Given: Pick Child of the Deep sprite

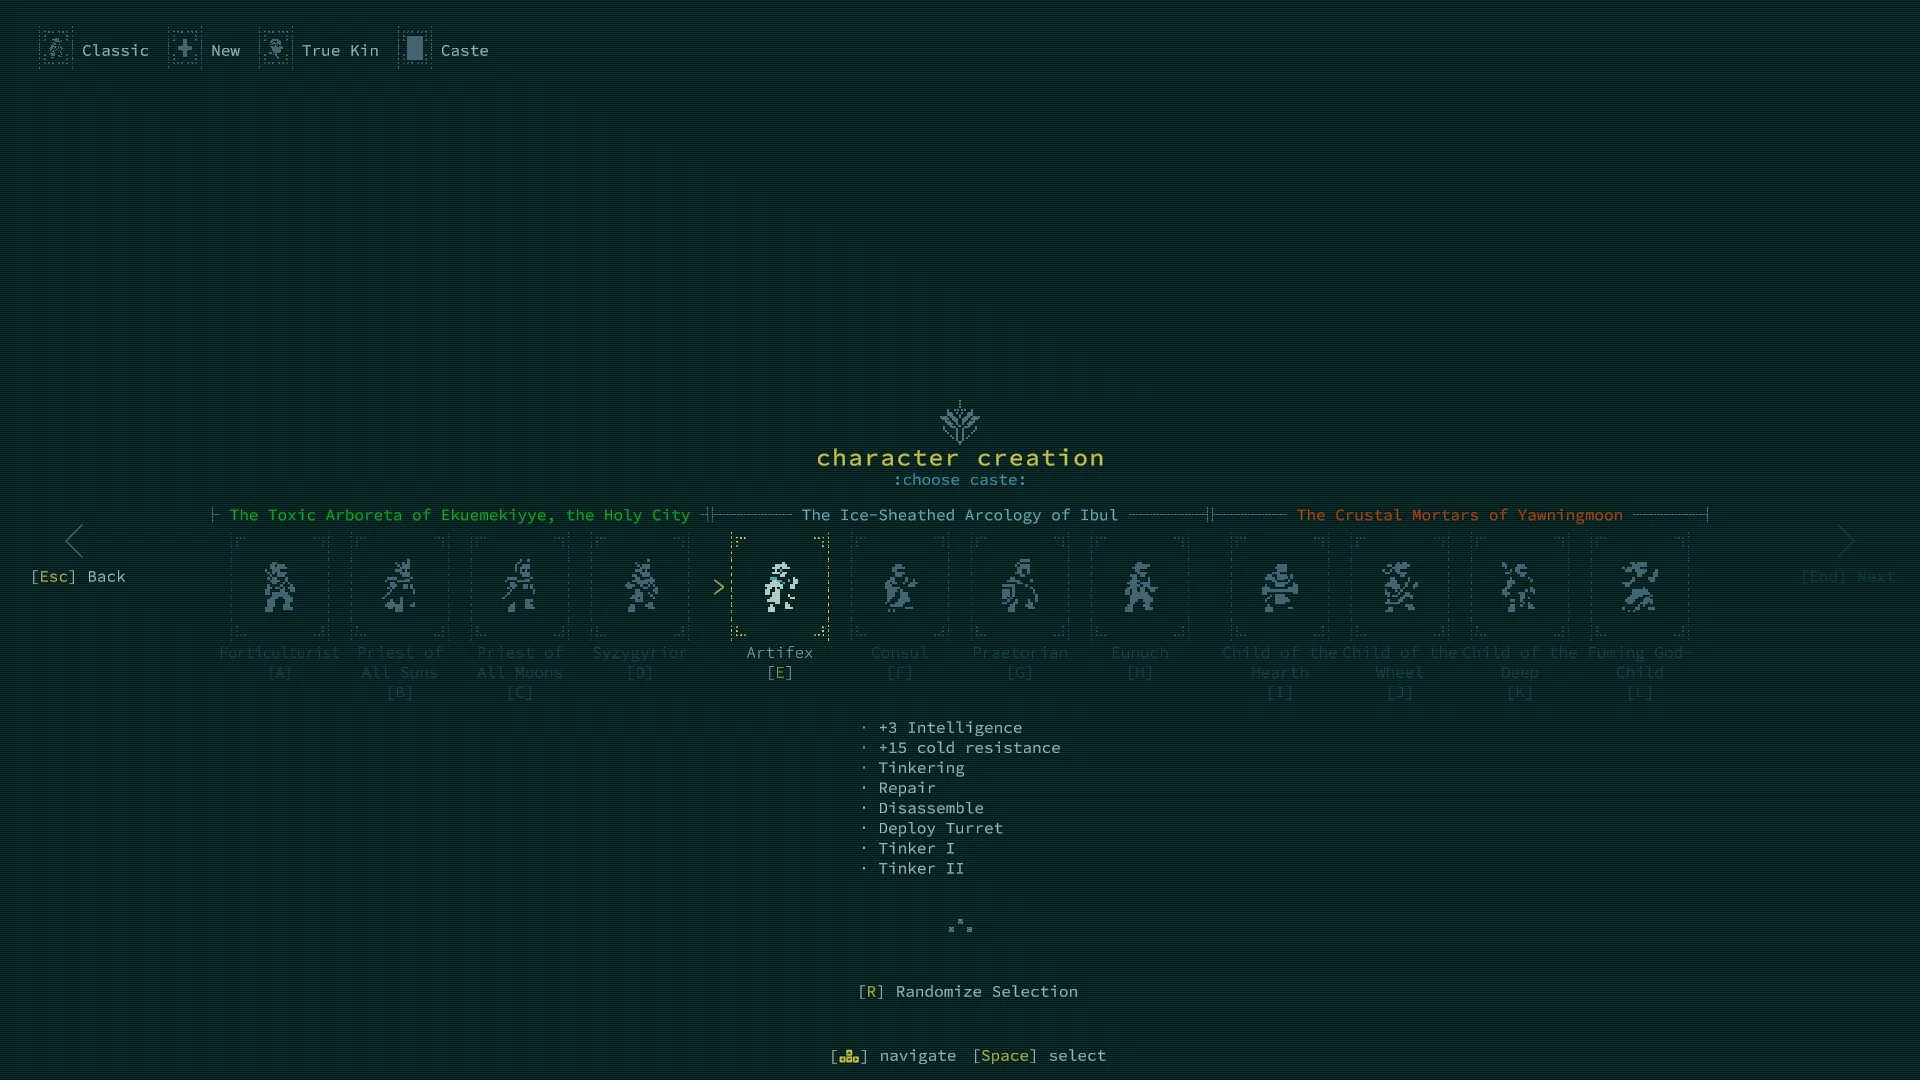Looking at the screenshot, I should click(x=1520, y=587).
